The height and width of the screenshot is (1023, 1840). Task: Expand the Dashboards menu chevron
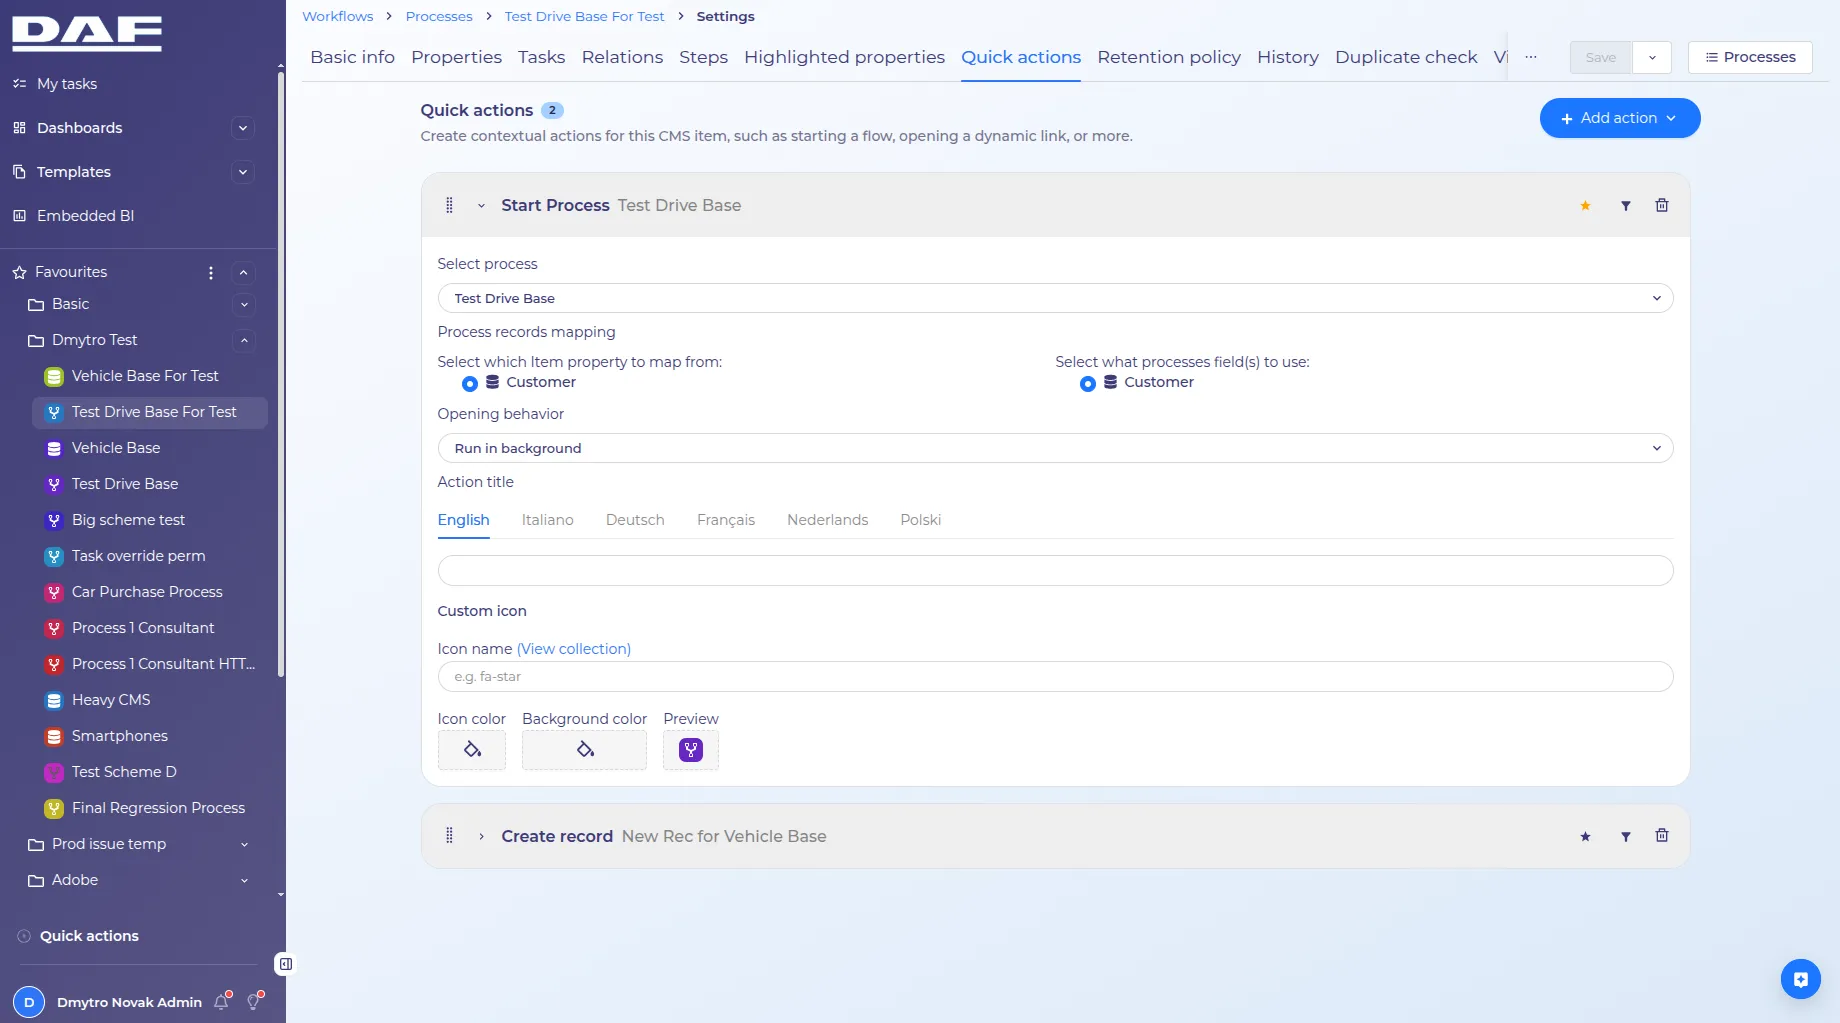click(242, 128)
